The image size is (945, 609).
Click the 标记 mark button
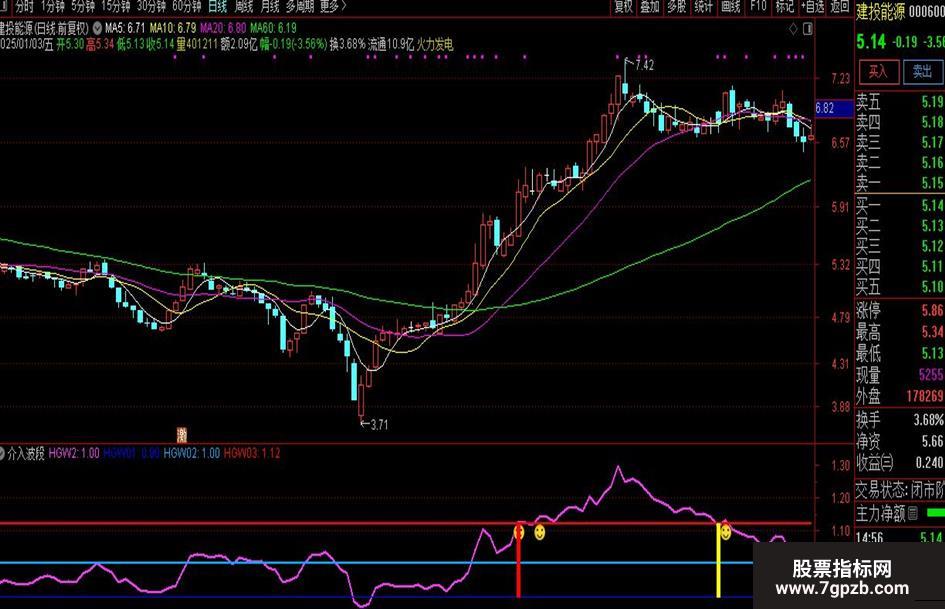[785, 7]
